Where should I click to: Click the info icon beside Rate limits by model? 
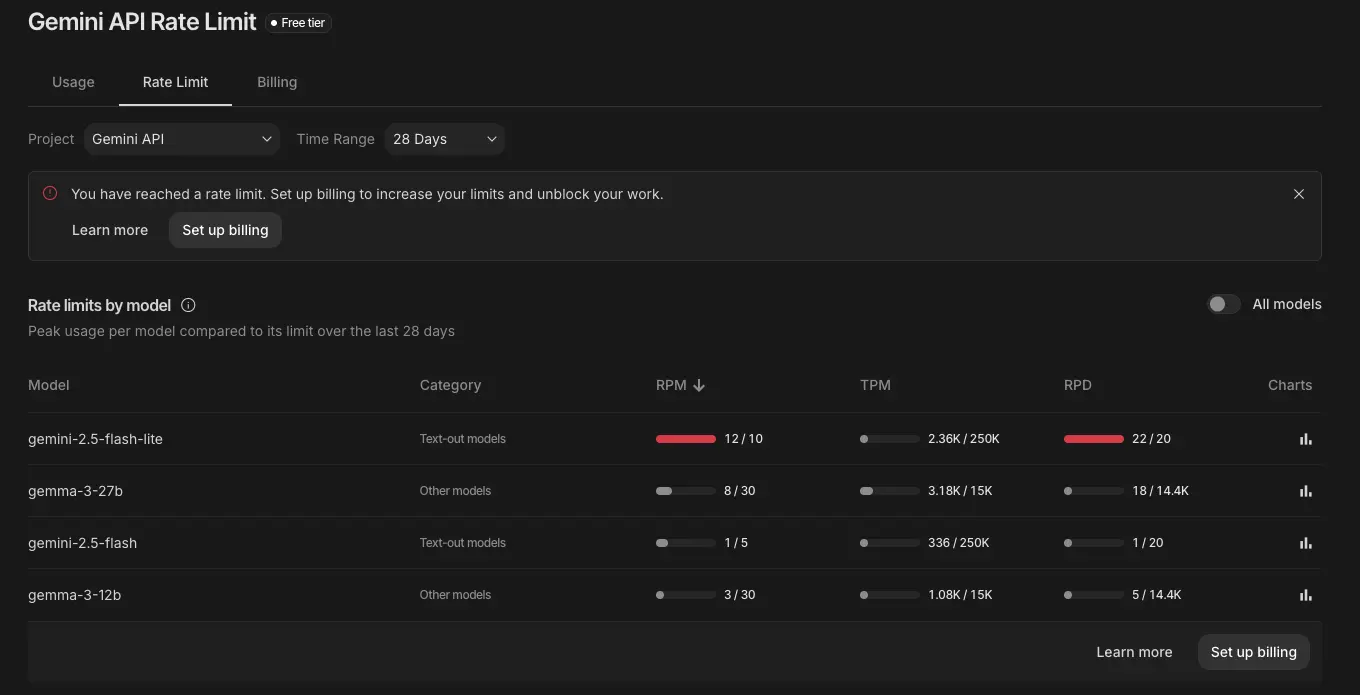[x=188, y=305]
